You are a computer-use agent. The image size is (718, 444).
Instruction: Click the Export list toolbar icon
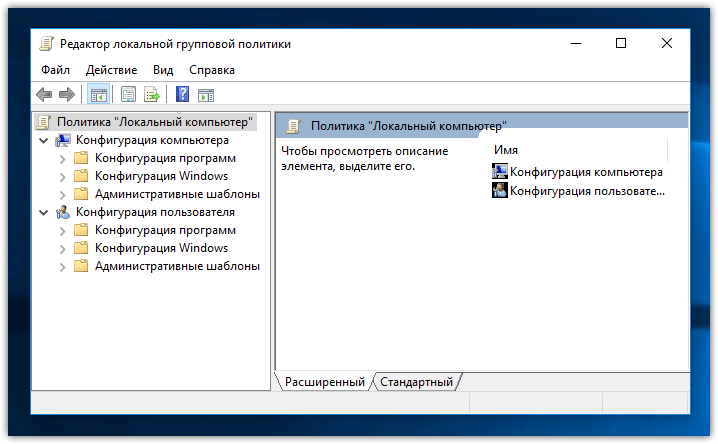[x=152, y=95]
